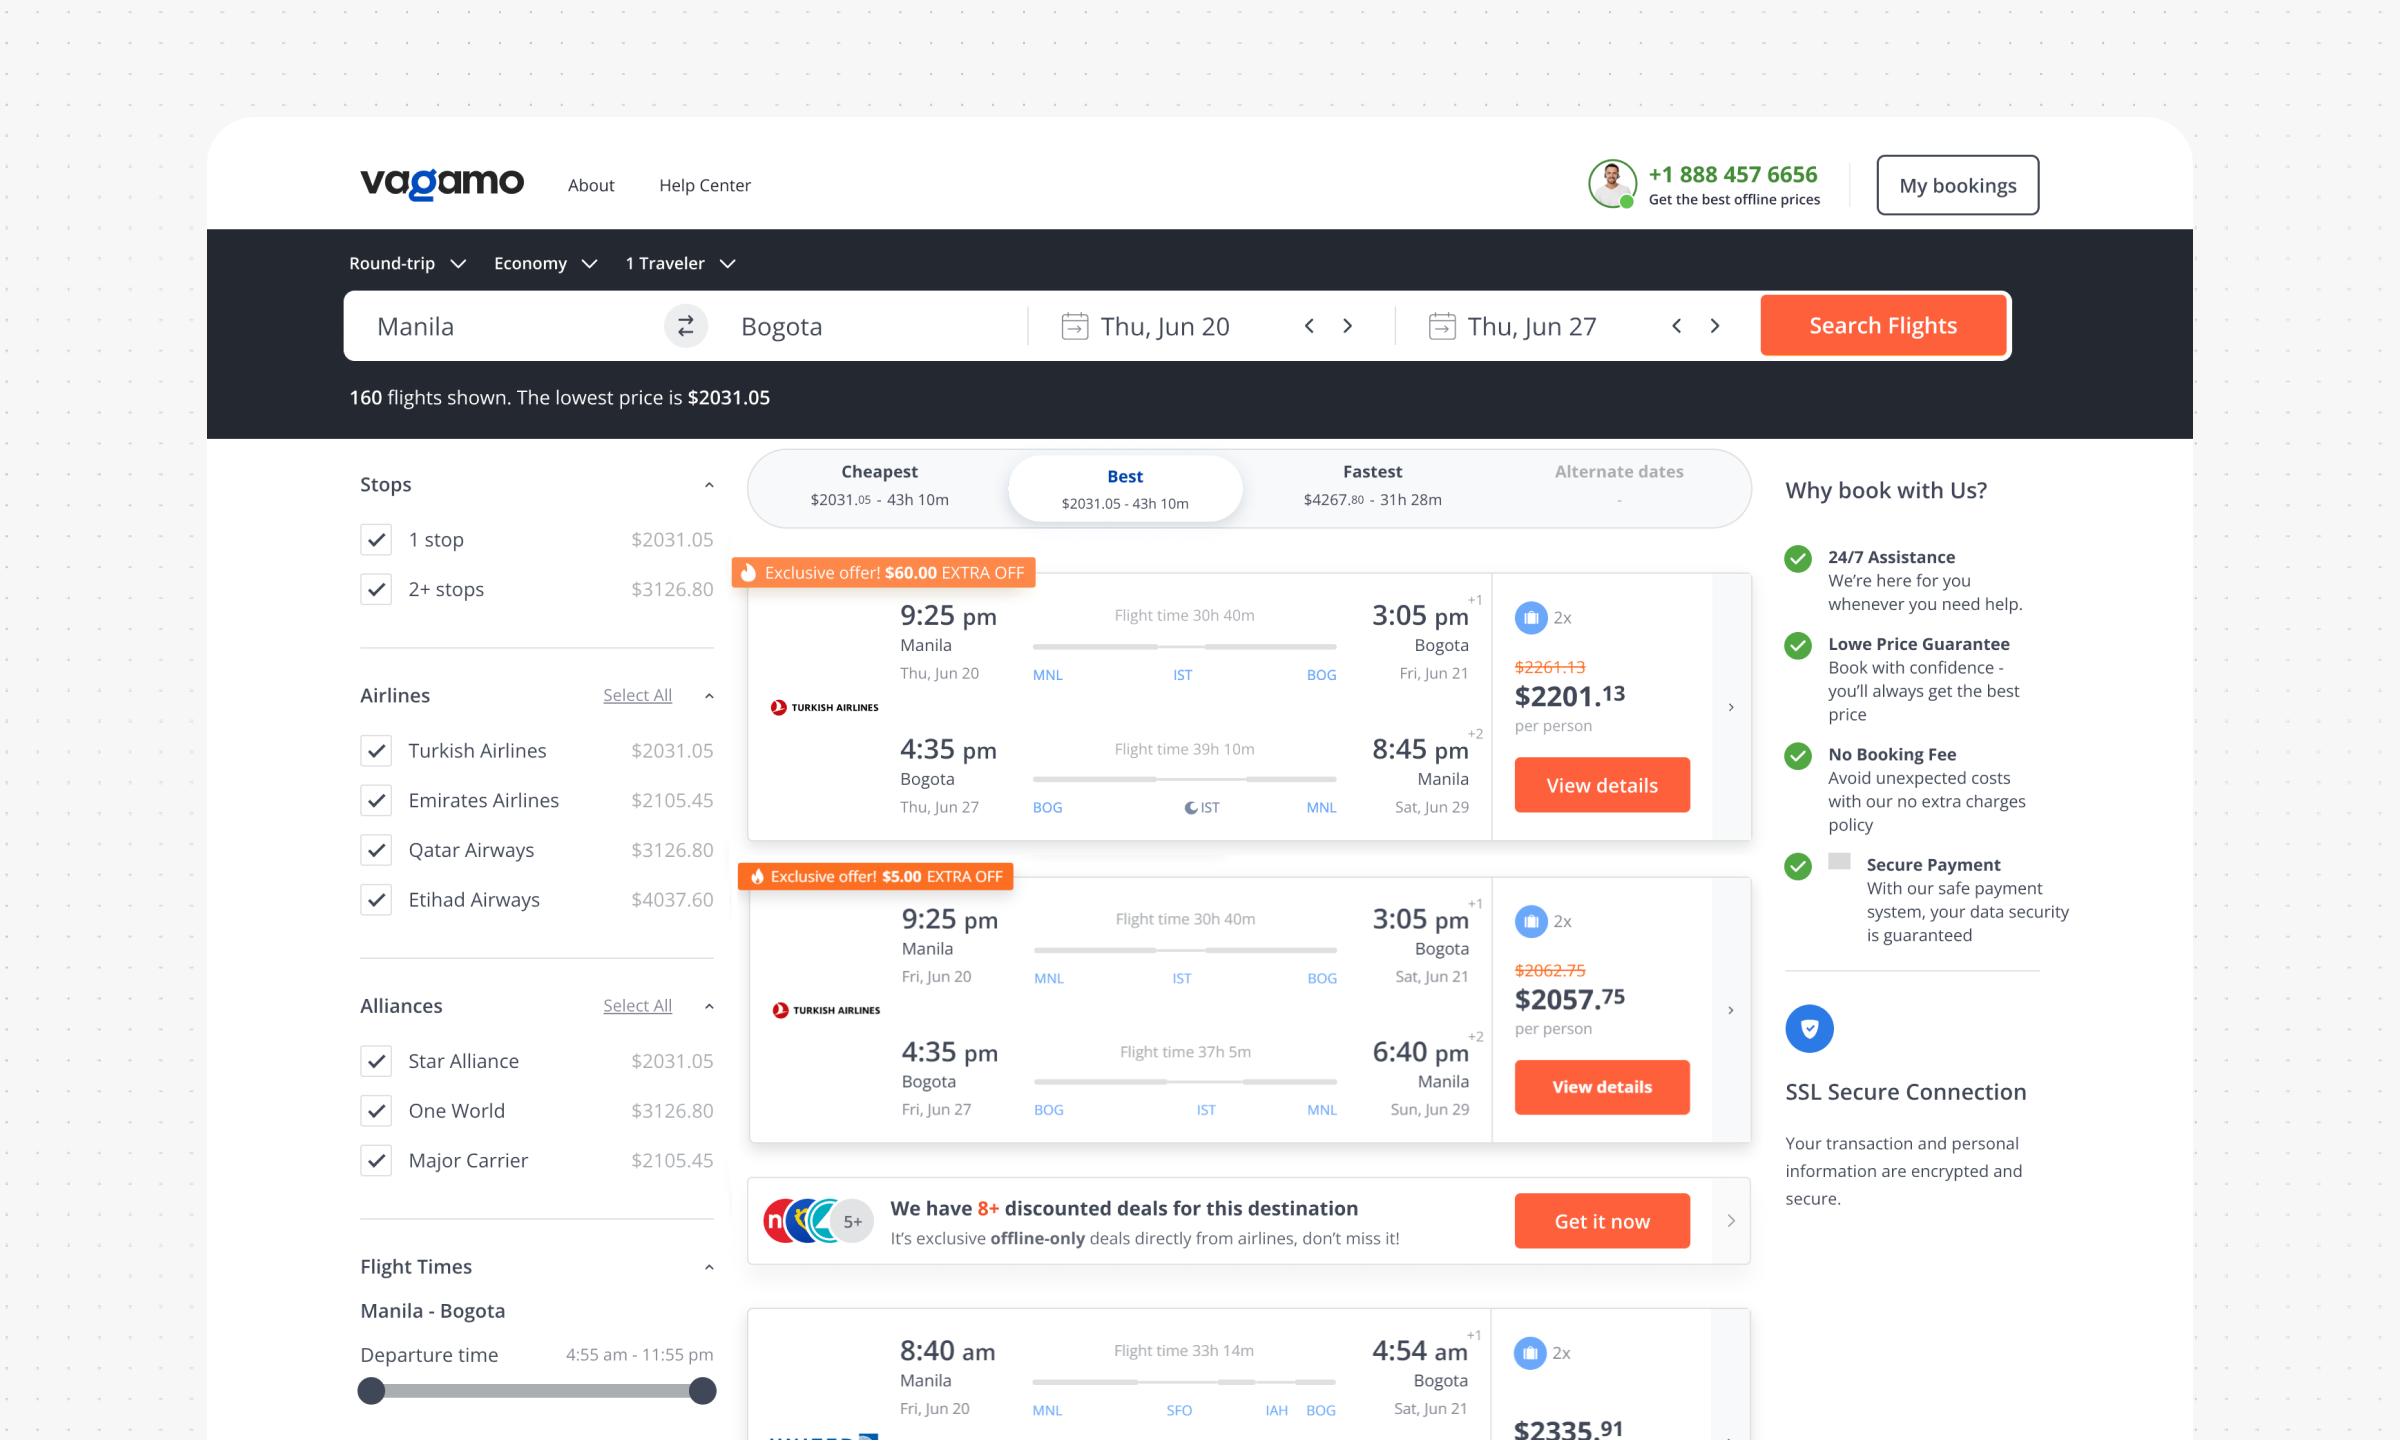Collapse the Flight Times section
This screenshot has height=1440, width=2400.
(709, 1267)
